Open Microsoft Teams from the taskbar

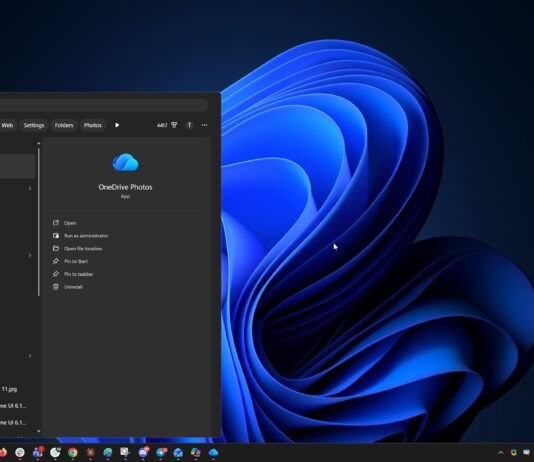[37, 452]
